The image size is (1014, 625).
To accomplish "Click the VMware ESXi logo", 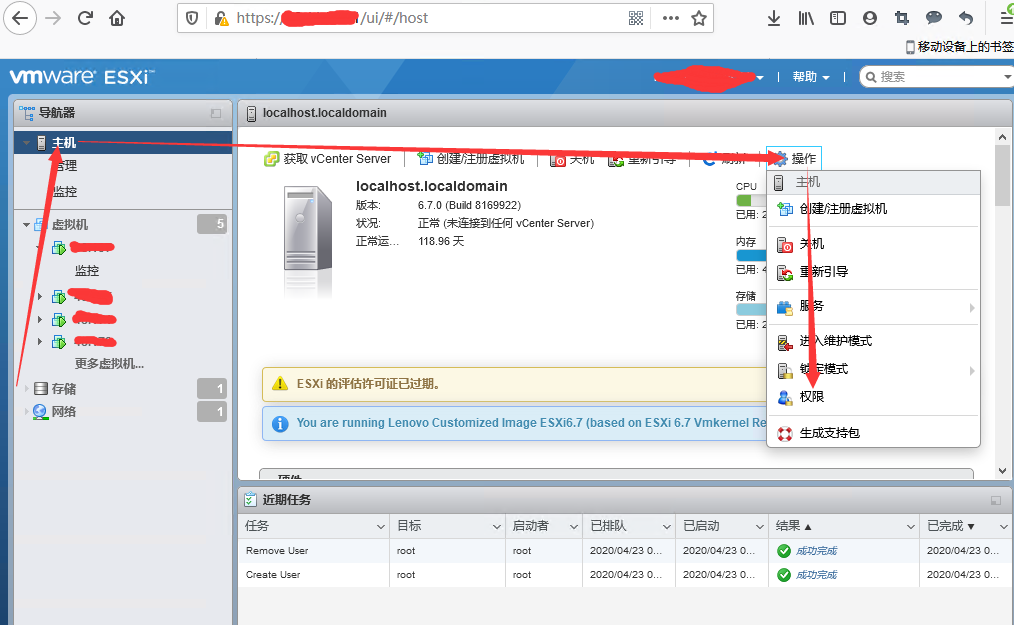I will pos(81,77).
